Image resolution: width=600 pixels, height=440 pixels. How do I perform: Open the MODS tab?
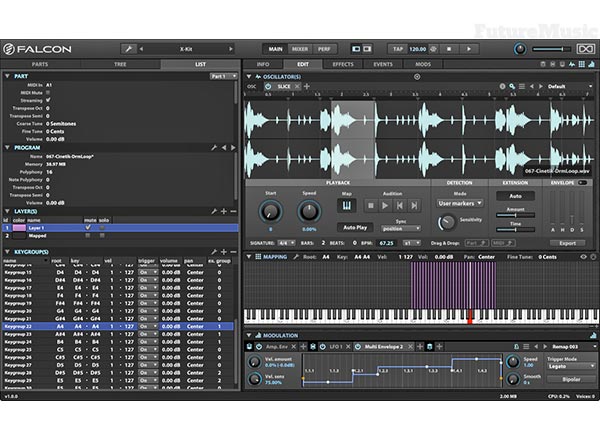coord(423,64)
